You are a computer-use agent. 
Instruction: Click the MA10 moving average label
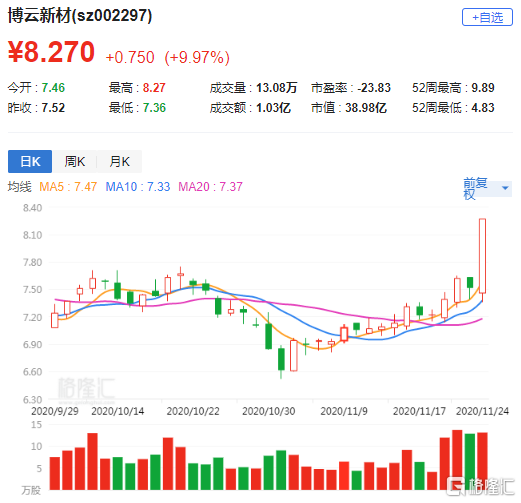tap(138, 187)
